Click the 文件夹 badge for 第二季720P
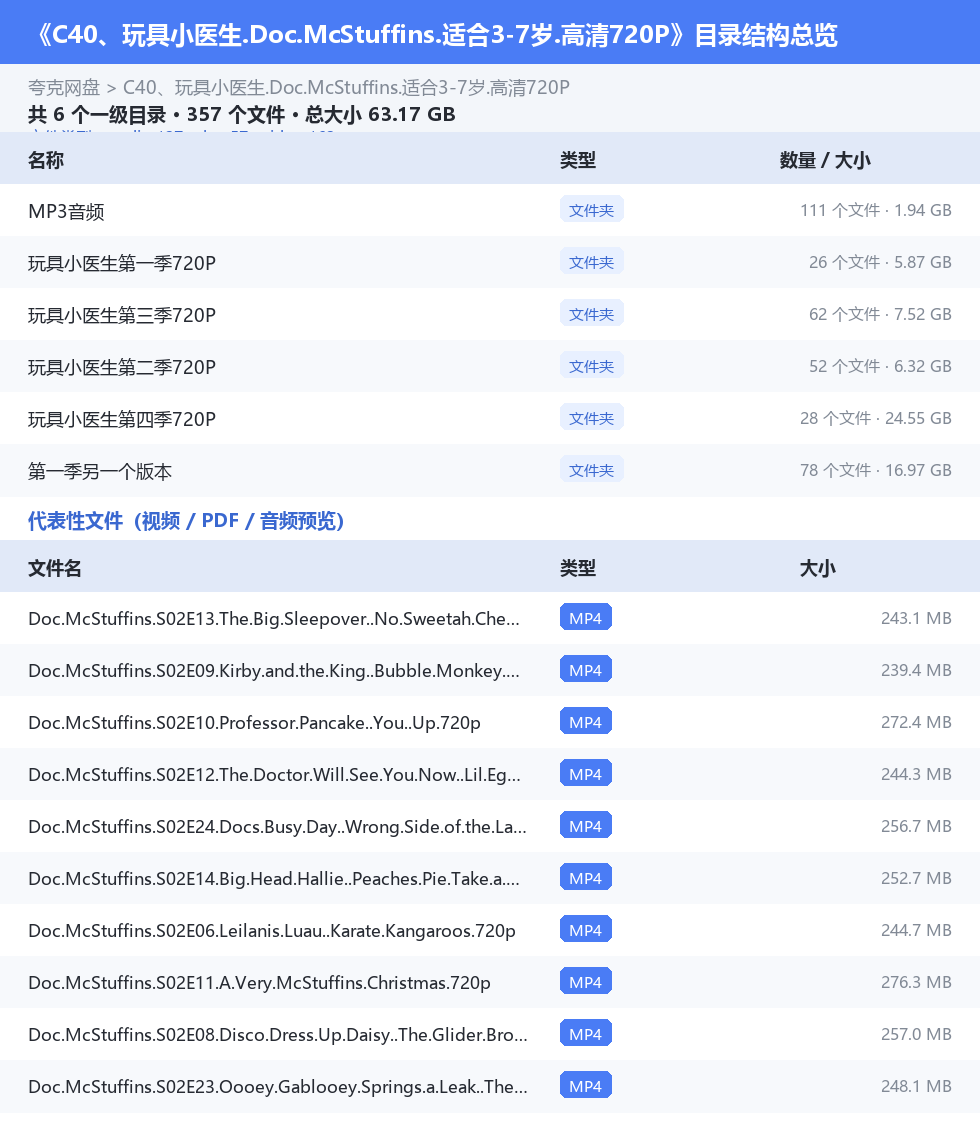This screenshot has width=980, height=1144. pyautogui.click(x=592, y=366)
